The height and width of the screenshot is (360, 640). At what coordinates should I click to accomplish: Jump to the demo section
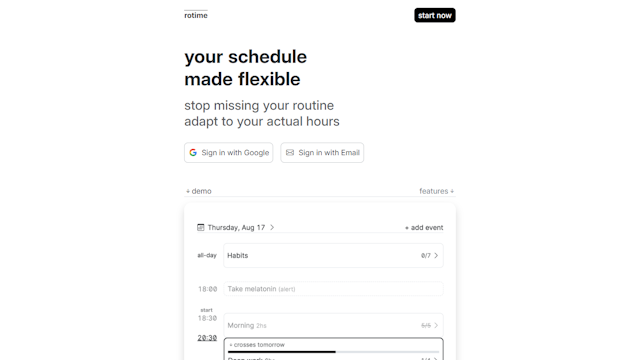[199, 191]
